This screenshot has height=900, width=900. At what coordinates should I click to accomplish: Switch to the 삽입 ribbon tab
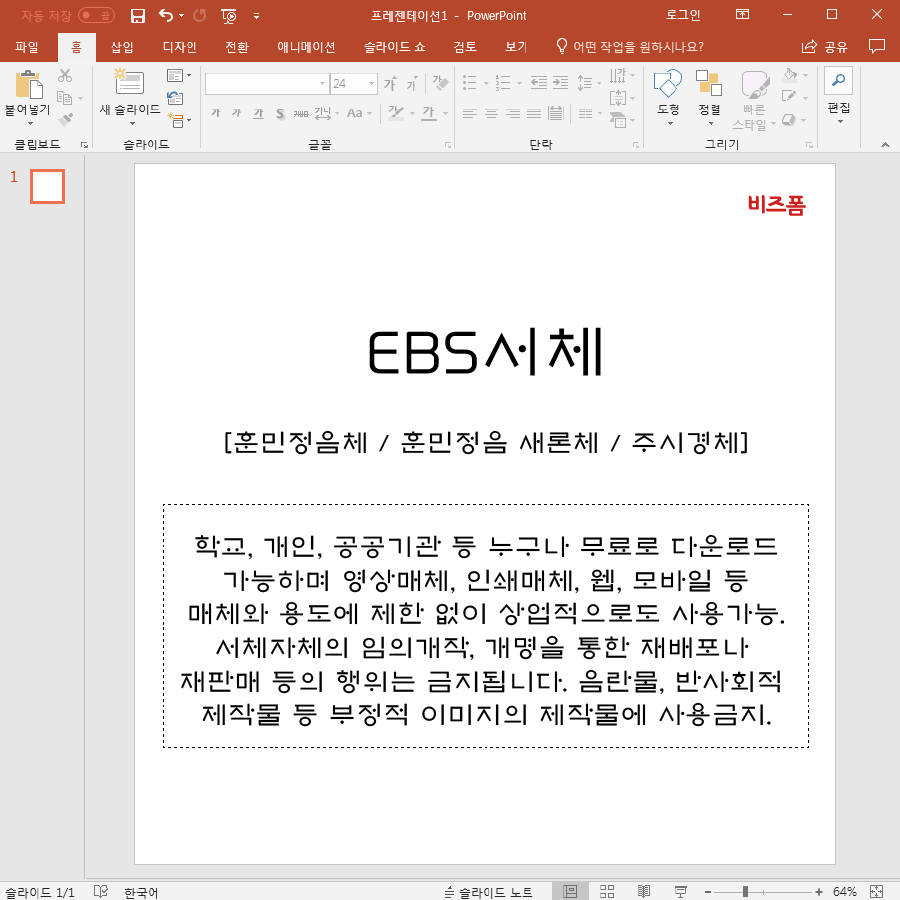coord(121,46)
